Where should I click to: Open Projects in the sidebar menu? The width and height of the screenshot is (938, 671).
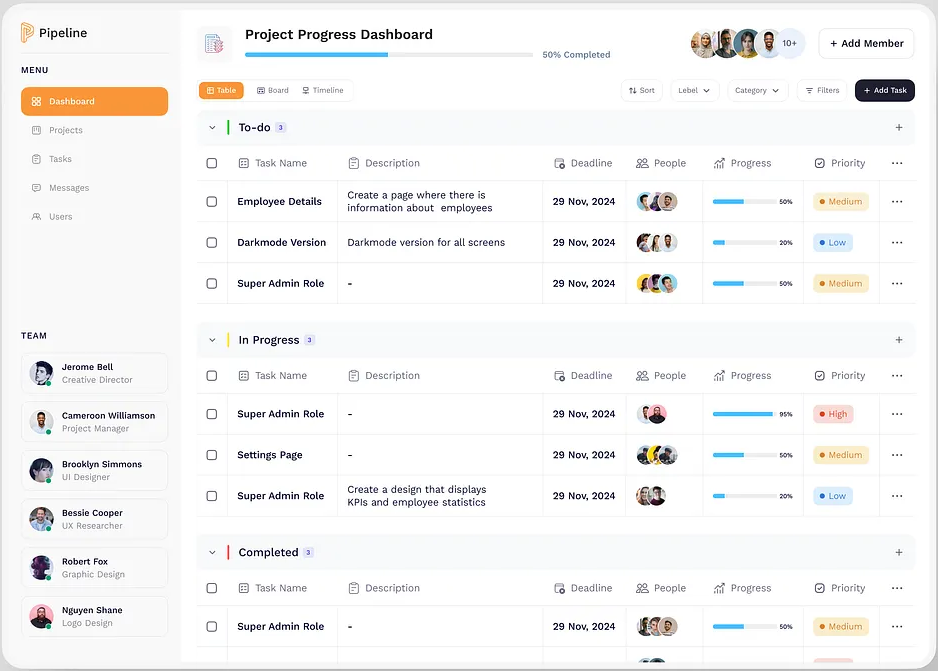(65, 130)
